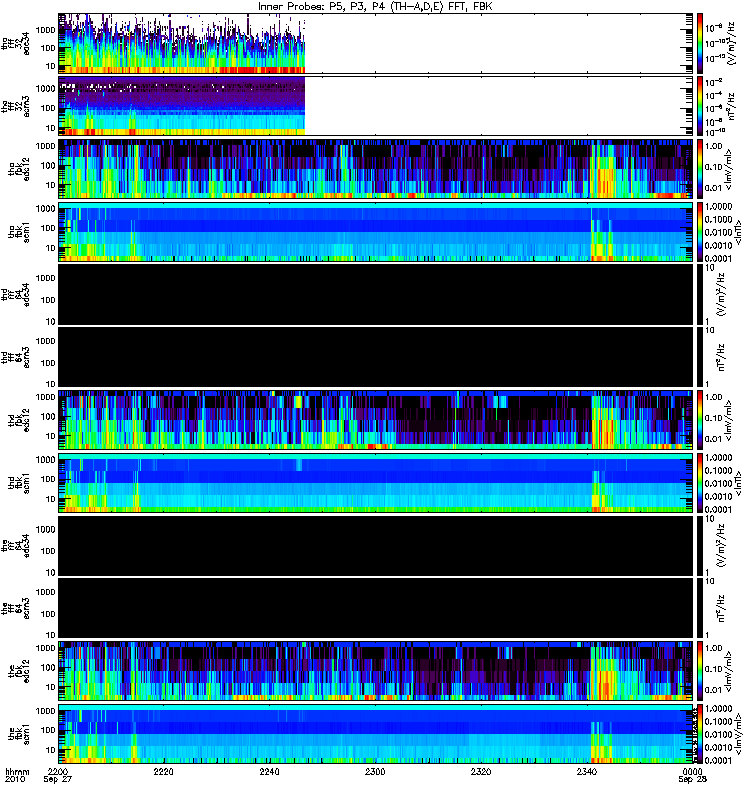Click the color bar beside thd fbk scm1 panel
The width and height of the screenshot is (750, 800).
(x=700, y=483)
